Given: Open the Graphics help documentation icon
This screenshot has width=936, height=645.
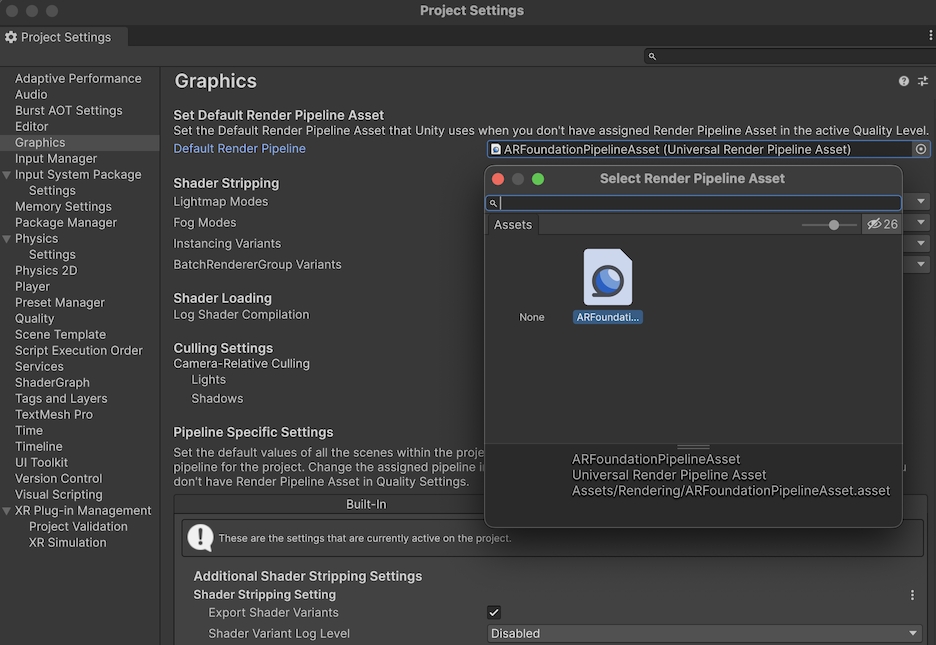Looking at the screenshot, I should click(x=904, y=81).
